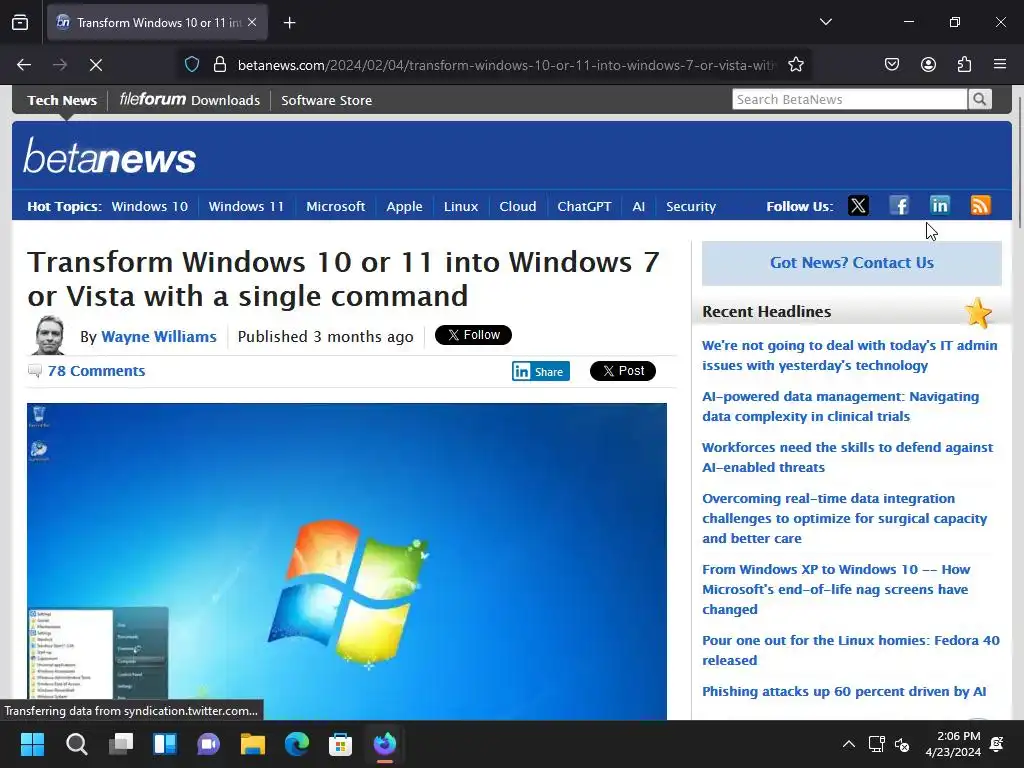Open the Chat app on taskbar

(x=209, y=744)
